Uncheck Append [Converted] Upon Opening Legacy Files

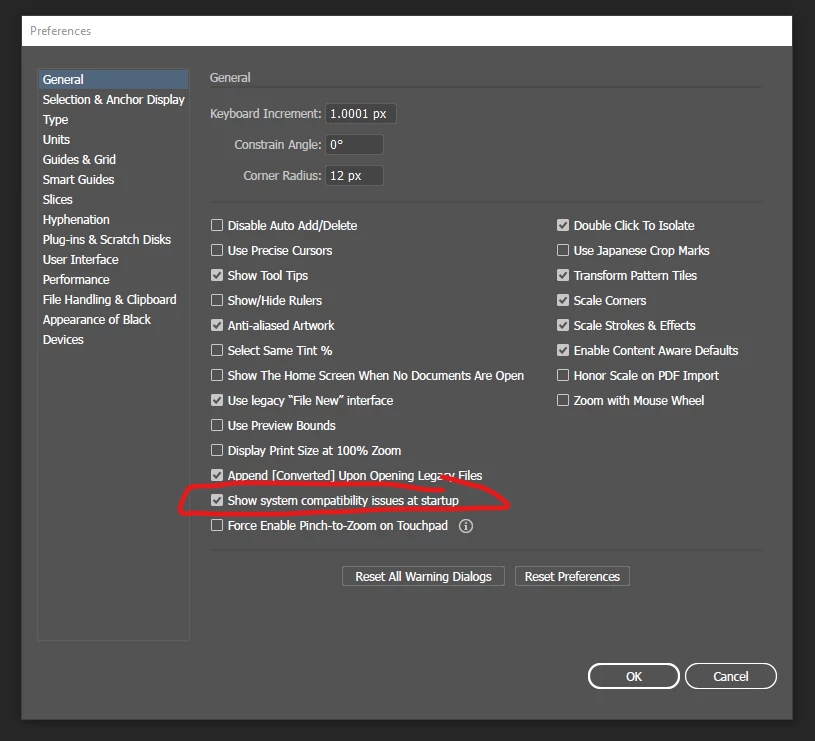(x=217, y=475)
